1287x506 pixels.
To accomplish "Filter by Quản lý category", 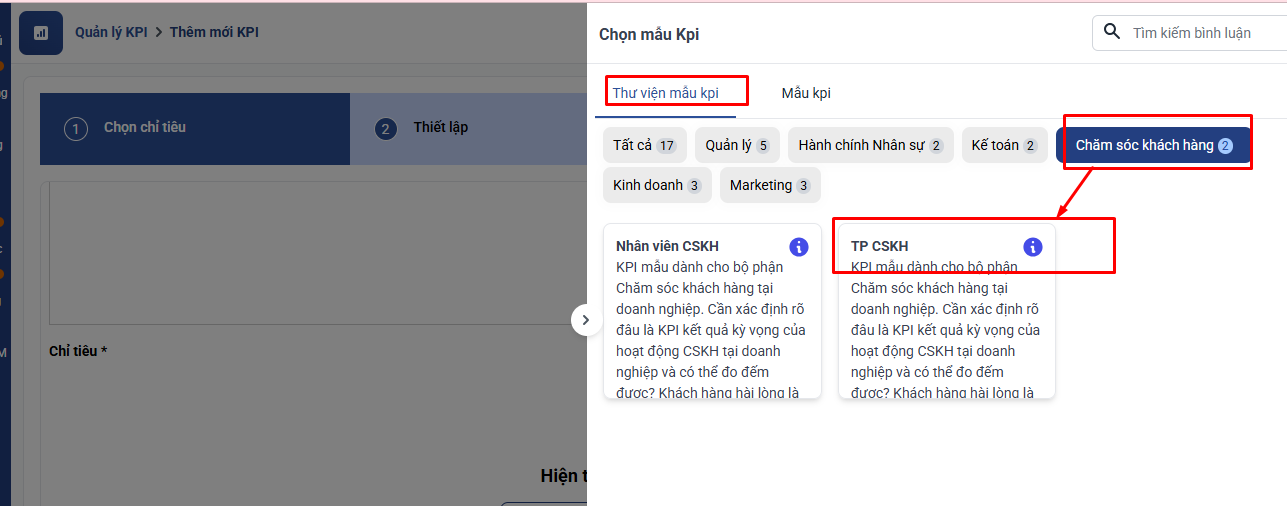I will (736, 145).
